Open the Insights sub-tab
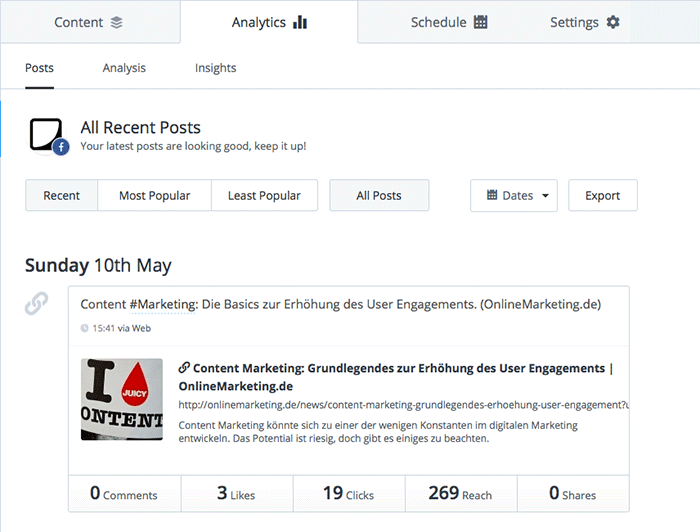Image resolution: width=700 pixels, height=532 pixels. click(x=216, y=68)
